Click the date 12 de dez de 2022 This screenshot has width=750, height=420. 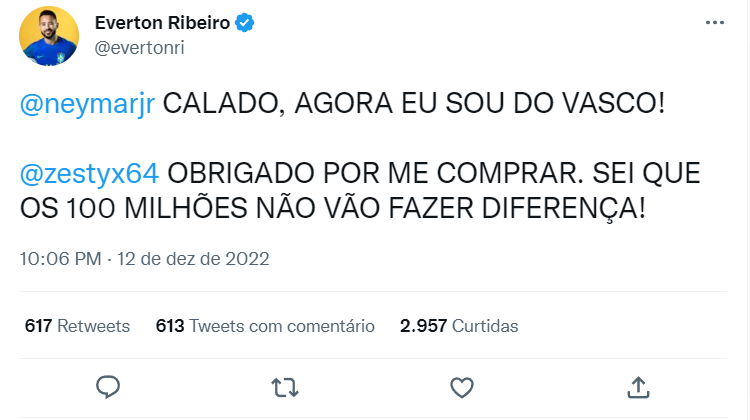tap(195, 259)
